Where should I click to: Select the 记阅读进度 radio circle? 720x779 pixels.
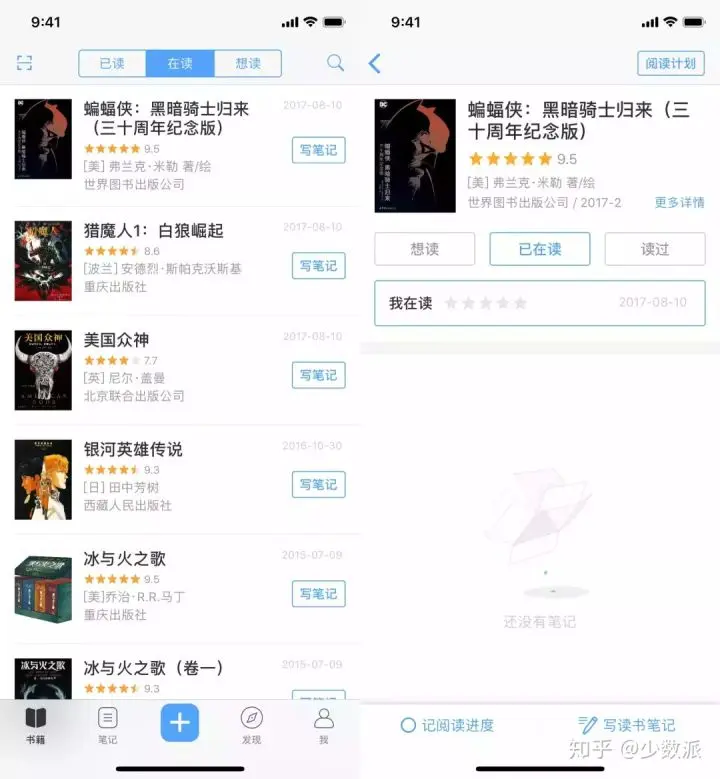408,725
